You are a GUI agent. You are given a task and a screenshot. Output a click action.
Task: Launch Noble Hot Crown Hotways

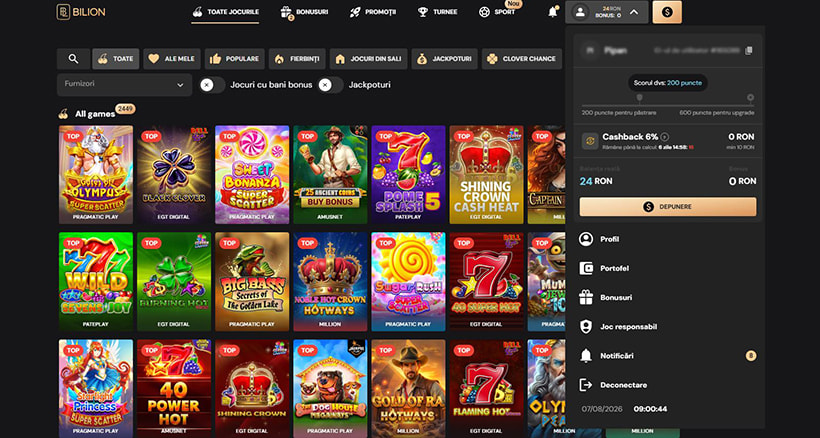[331, 282]
